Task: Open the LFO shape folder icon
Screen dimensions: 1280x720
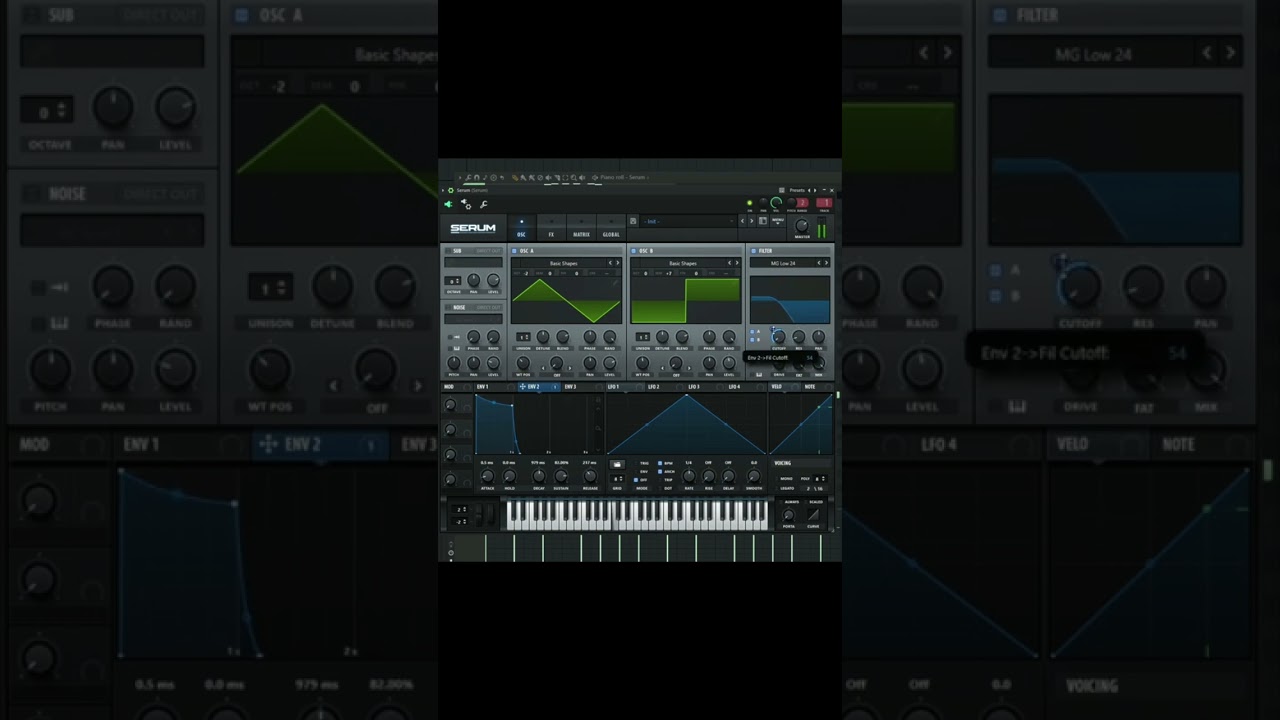Action: (x=617, y=464)
